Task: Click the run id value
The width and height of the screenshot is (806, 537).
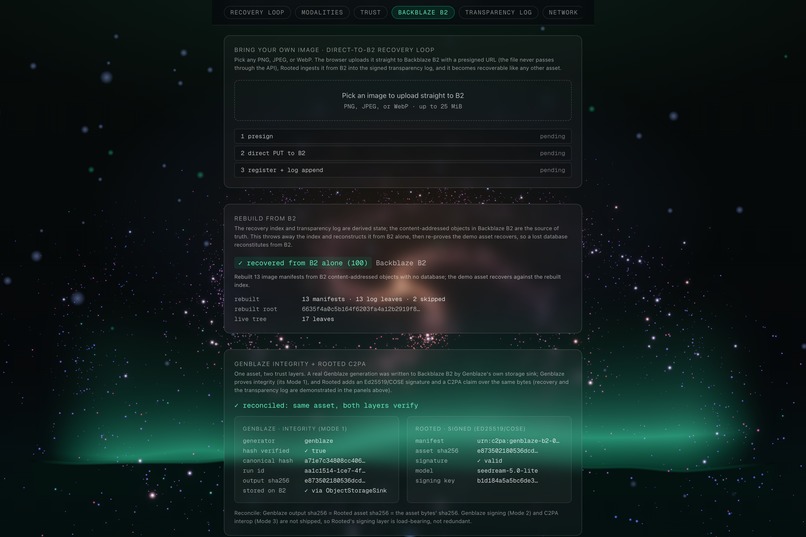Action: coord(335,471)
